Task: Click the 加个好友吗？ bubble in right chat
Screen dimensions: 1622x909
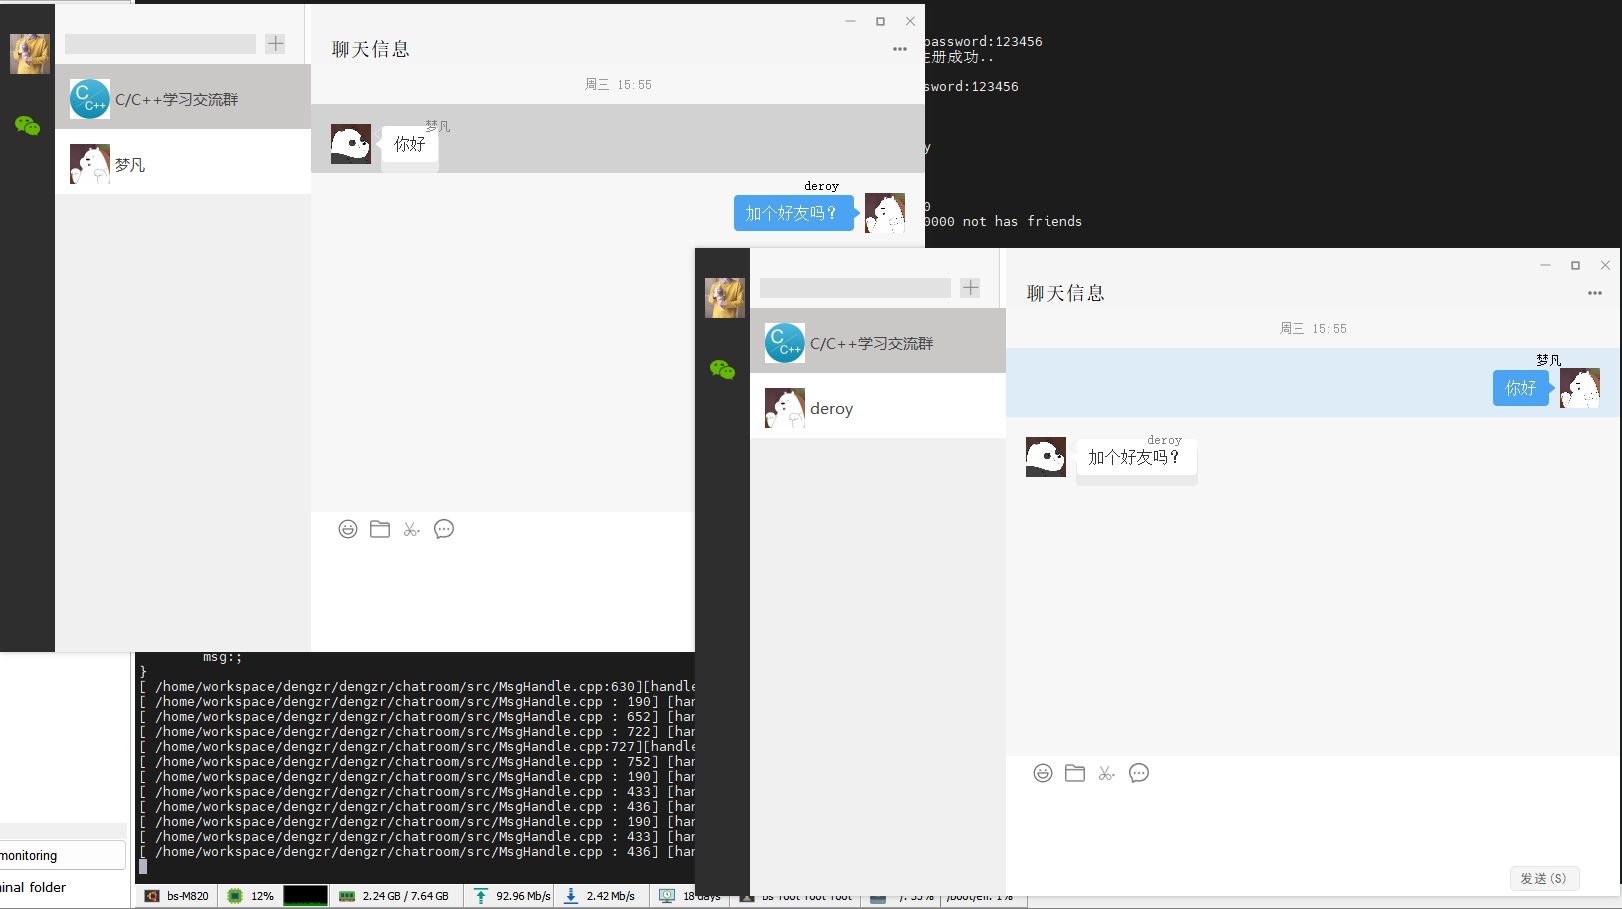Action: coord(1136,457)
